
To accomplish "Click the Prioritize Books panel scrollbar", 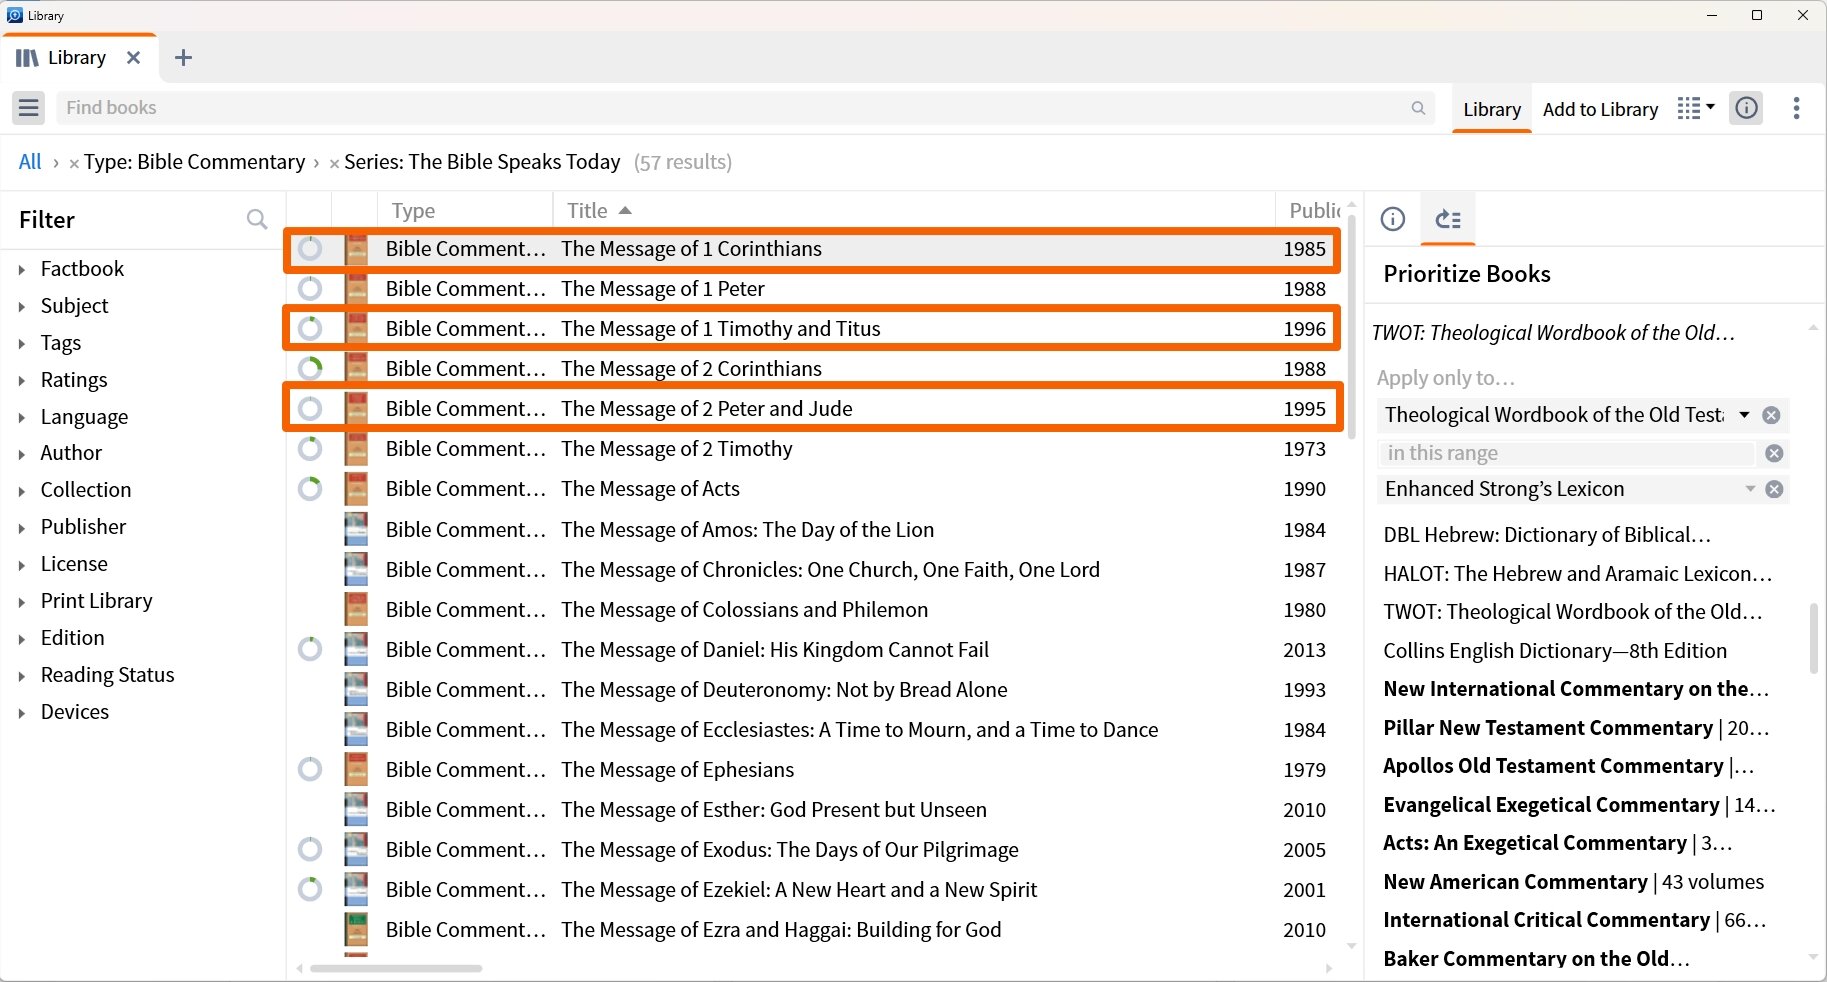I will tap(1813, 638).
